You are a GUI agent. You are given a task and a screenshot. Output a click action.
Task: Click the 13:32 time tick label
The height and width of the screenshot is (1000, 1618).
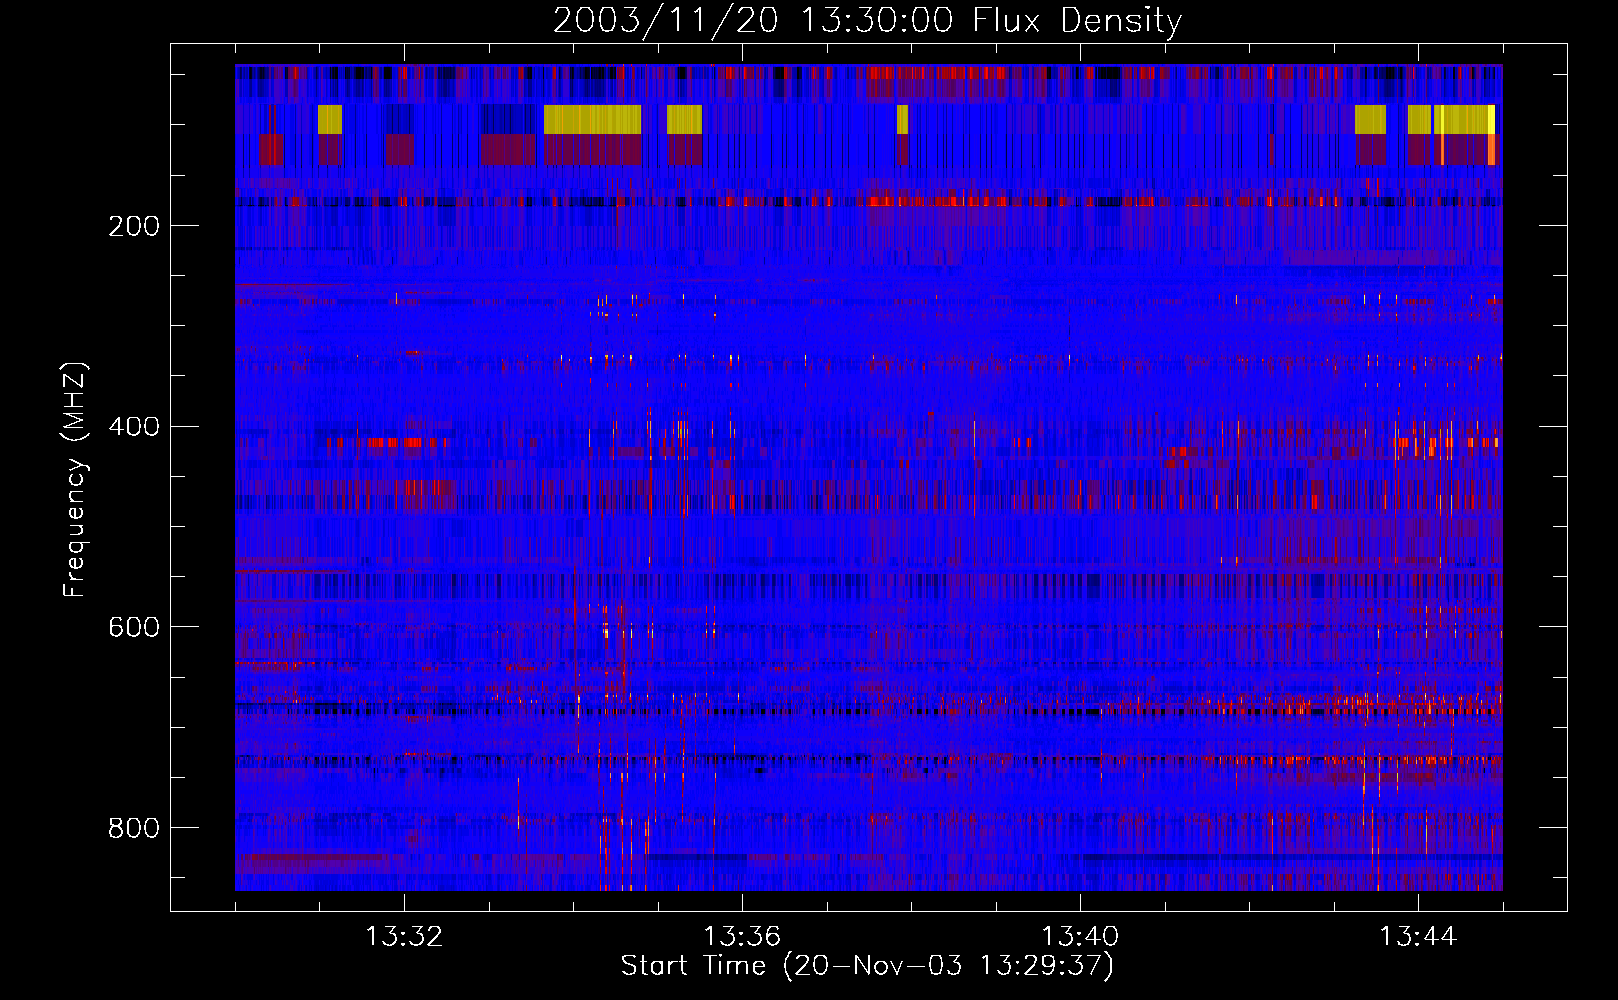coord(404,937)
